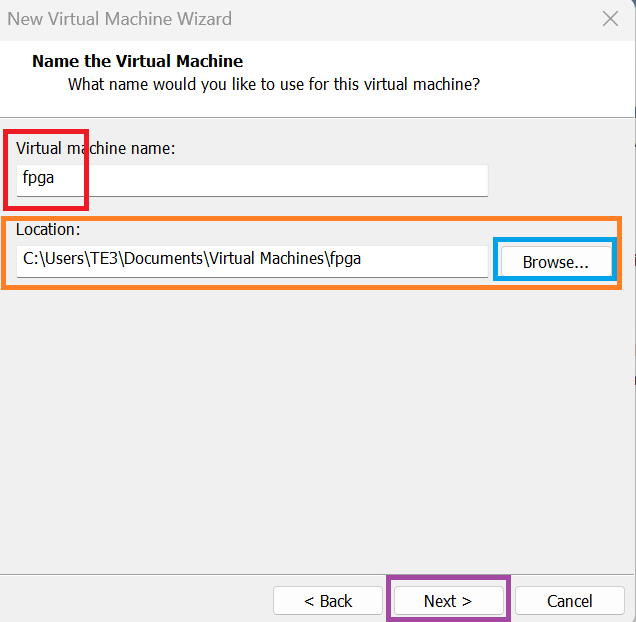This screenshot has height=622, width=636.
Task: Click the 'C:' drive prefix in location
Action: [x=30, y=258]
